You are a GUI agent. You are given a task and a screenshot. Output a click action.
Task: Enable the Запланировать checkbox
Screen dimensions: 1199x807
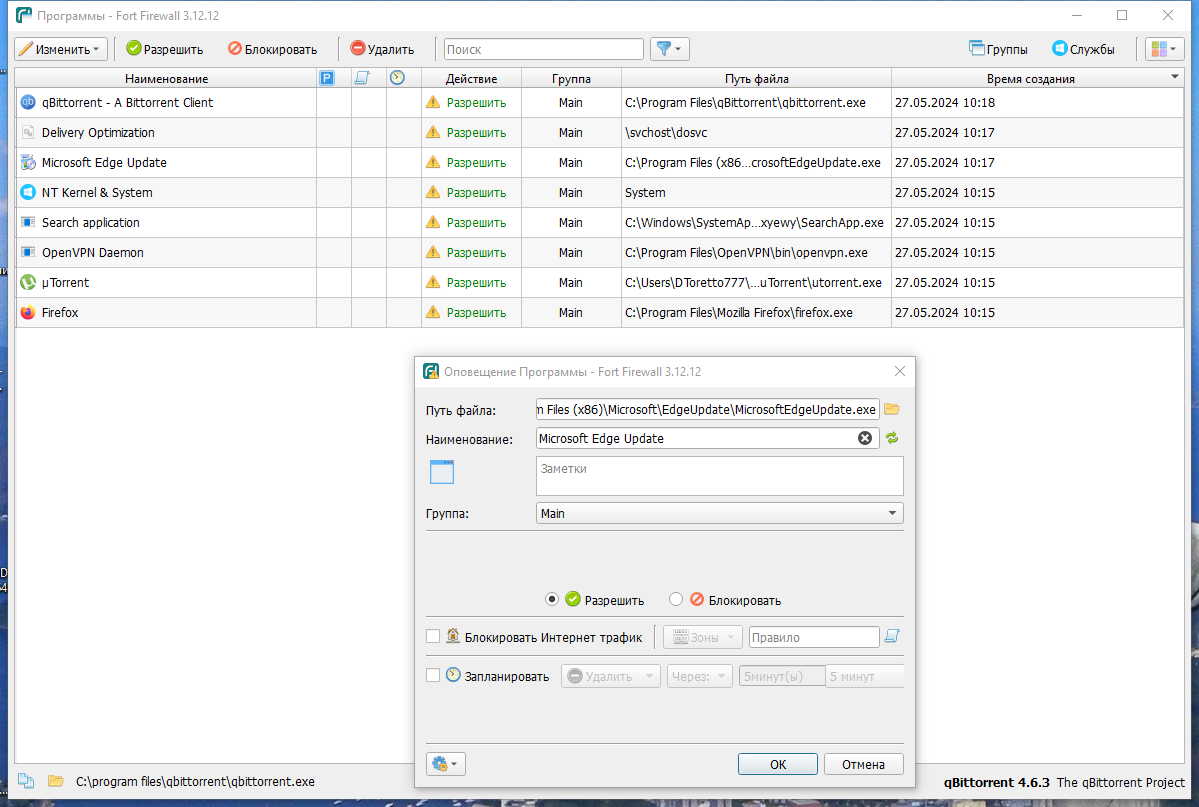tap(433, 675)
